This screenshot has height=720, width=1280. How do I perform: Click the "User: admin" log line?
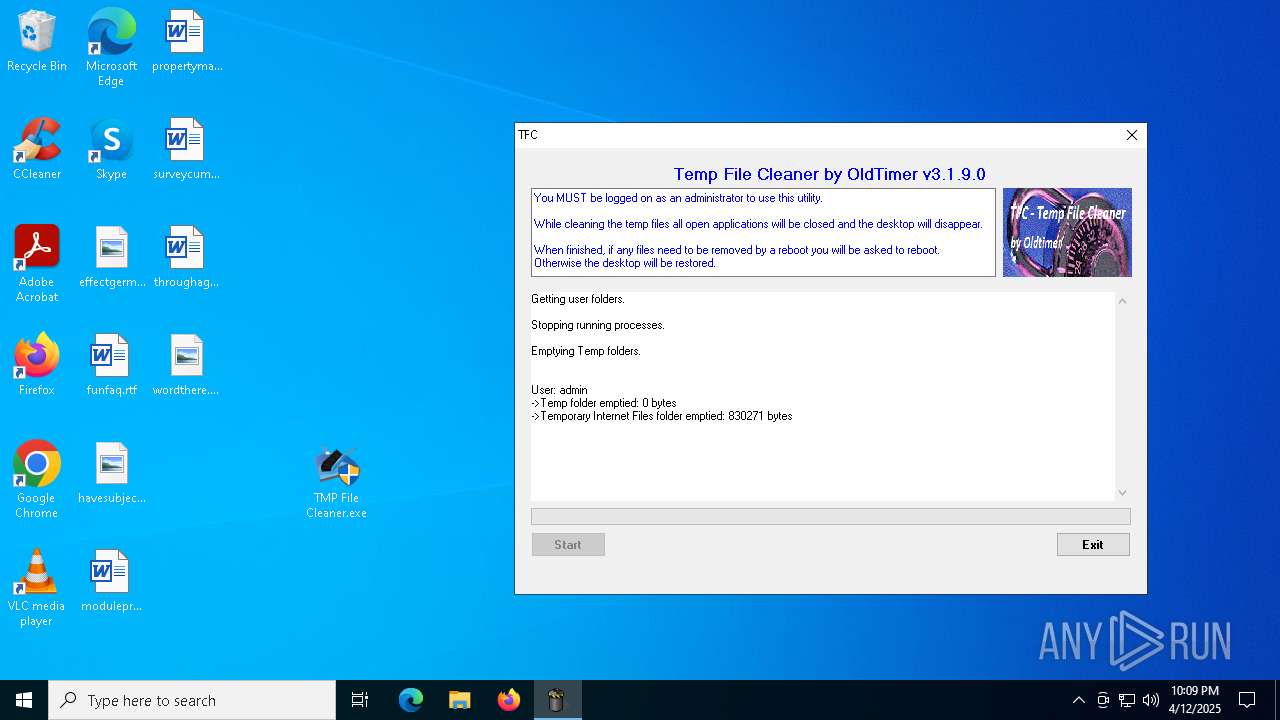[x=559, y=390]
